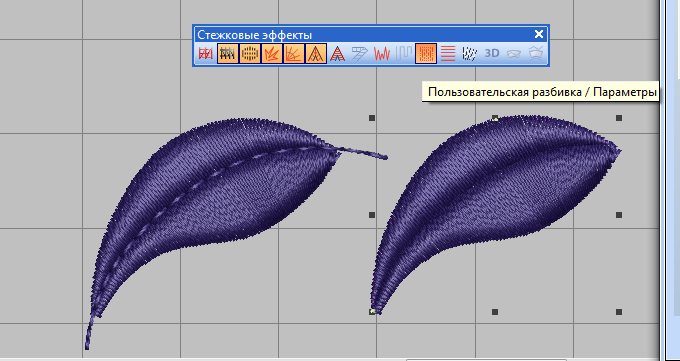This screenshot has height=361, width=680.
Task: Enable the red jagged zigzag edge effect
Action: click(382, 54)
